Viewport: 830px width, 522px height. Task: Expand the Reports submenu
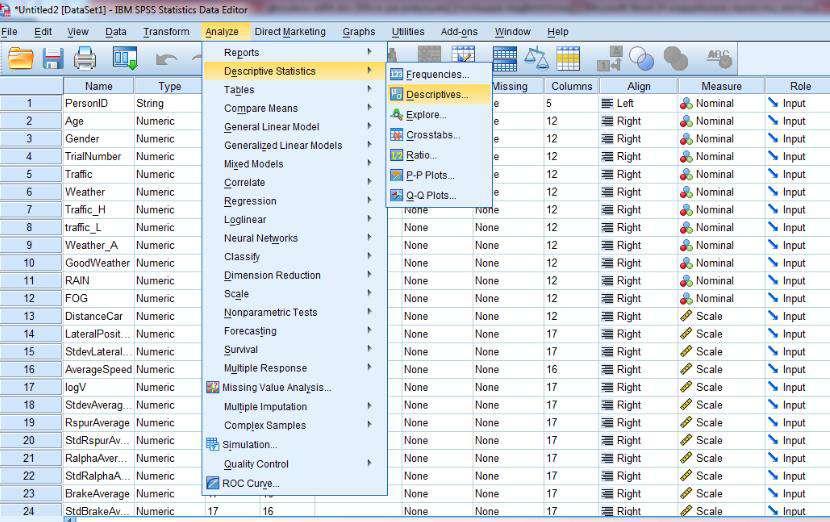294,52
